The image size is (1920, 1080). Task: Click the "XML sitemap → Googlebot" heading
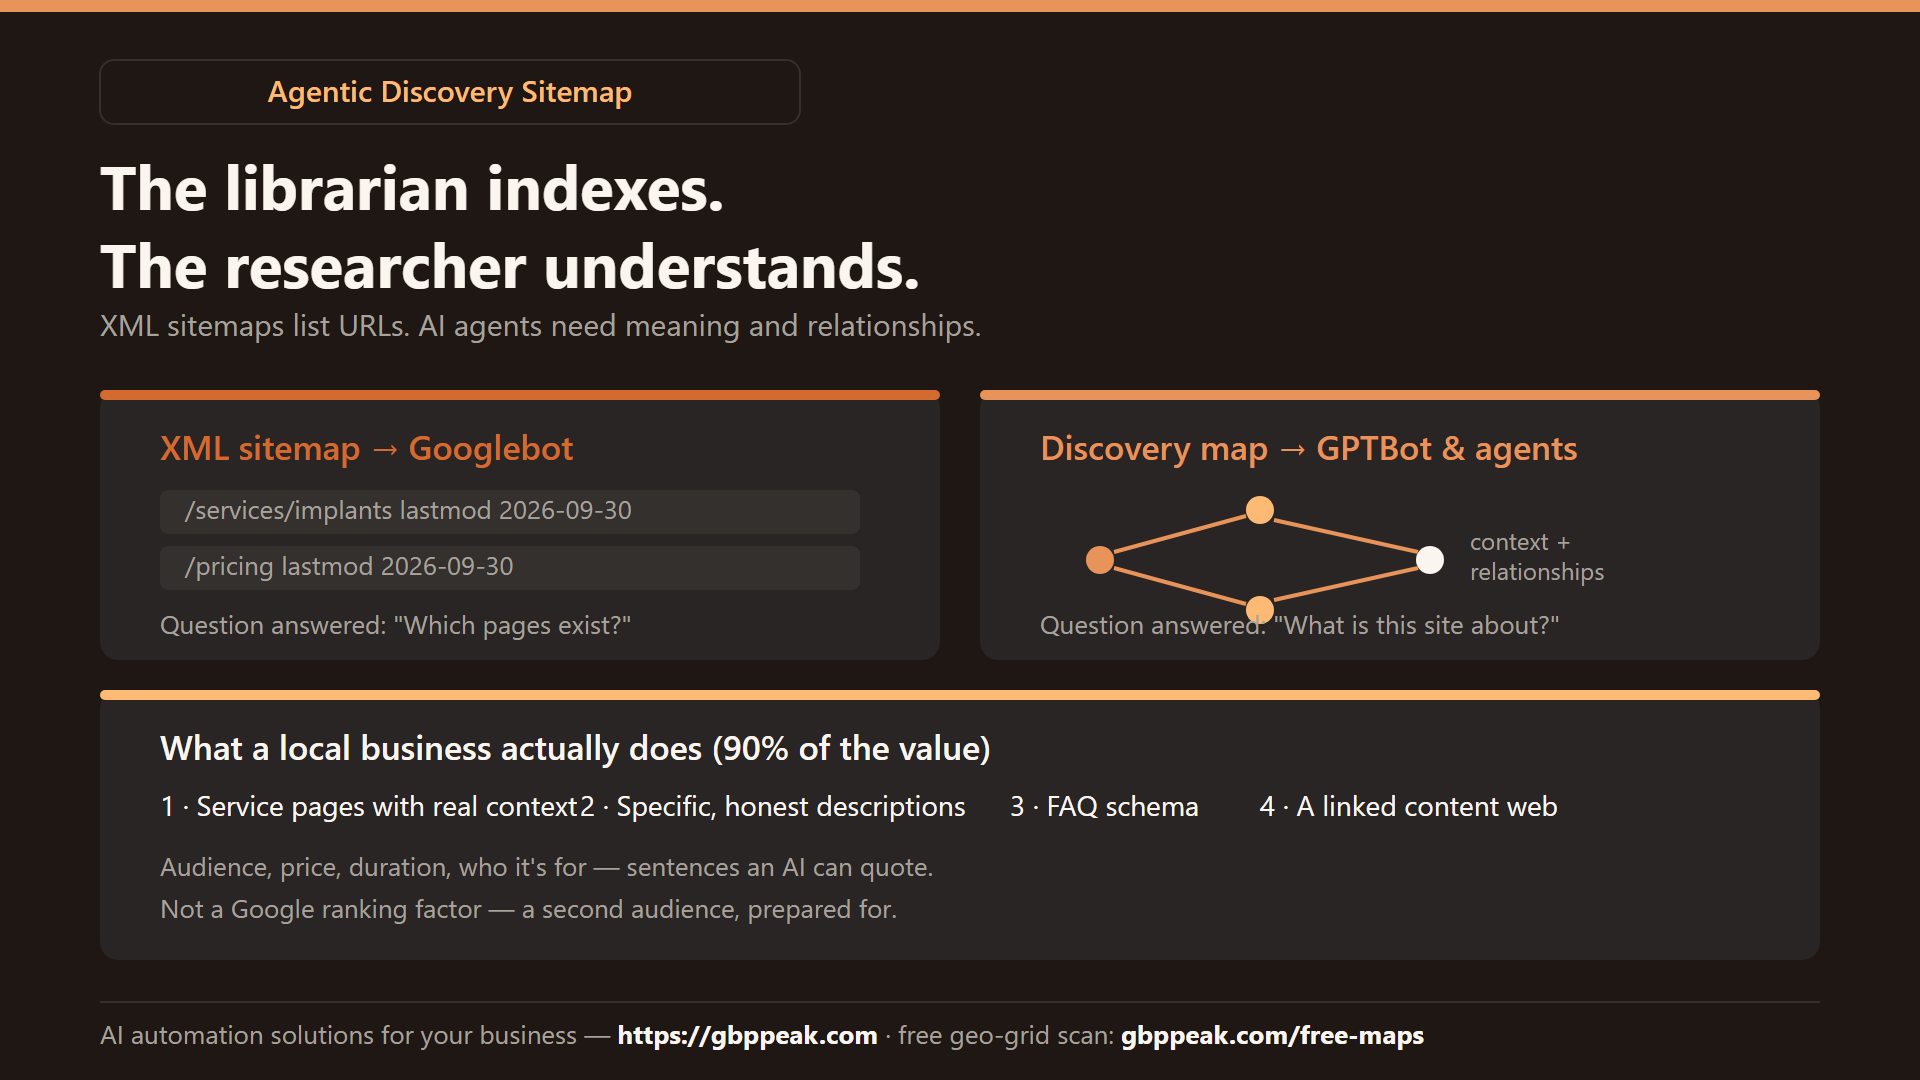click(367, 448)
